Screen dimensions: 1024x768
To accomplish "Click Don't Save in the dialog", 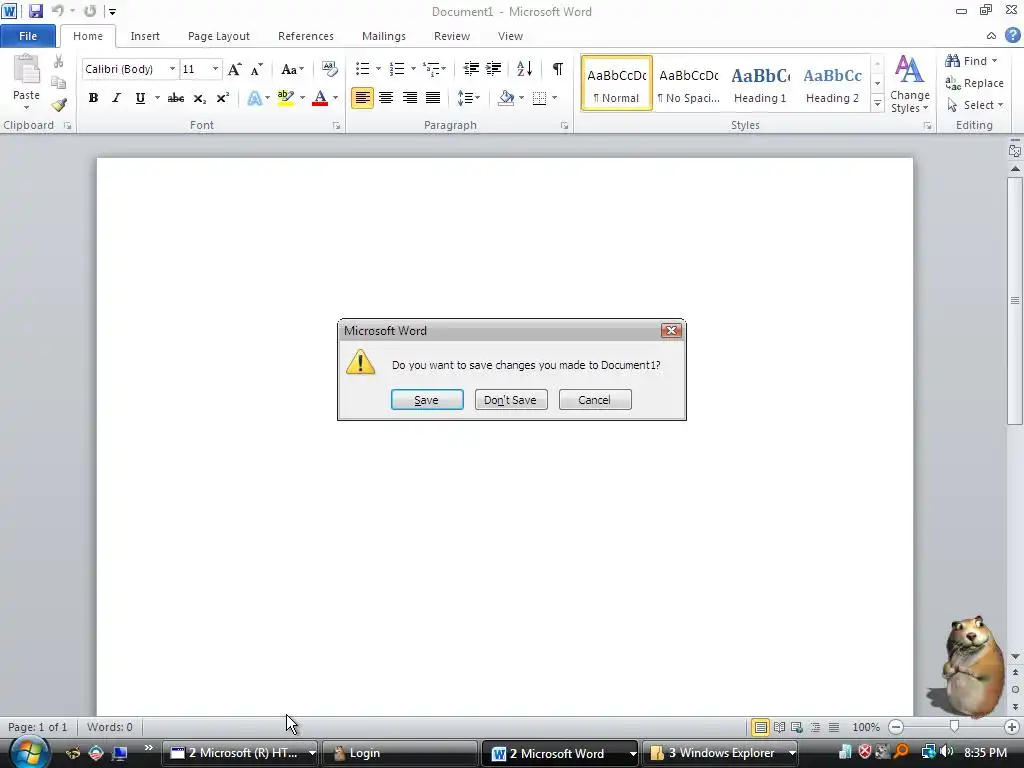I will pos(511,400).
